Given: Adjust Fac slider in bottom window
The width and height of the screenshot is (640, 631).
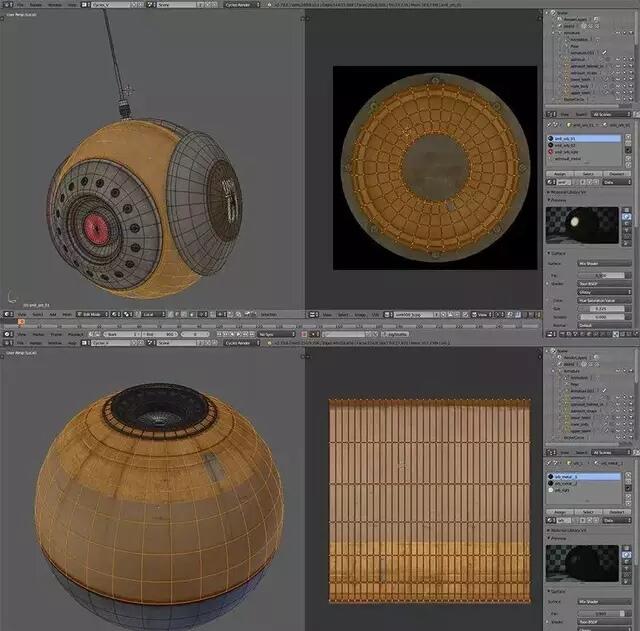Looking at the screenshot, I should point(602,613).
